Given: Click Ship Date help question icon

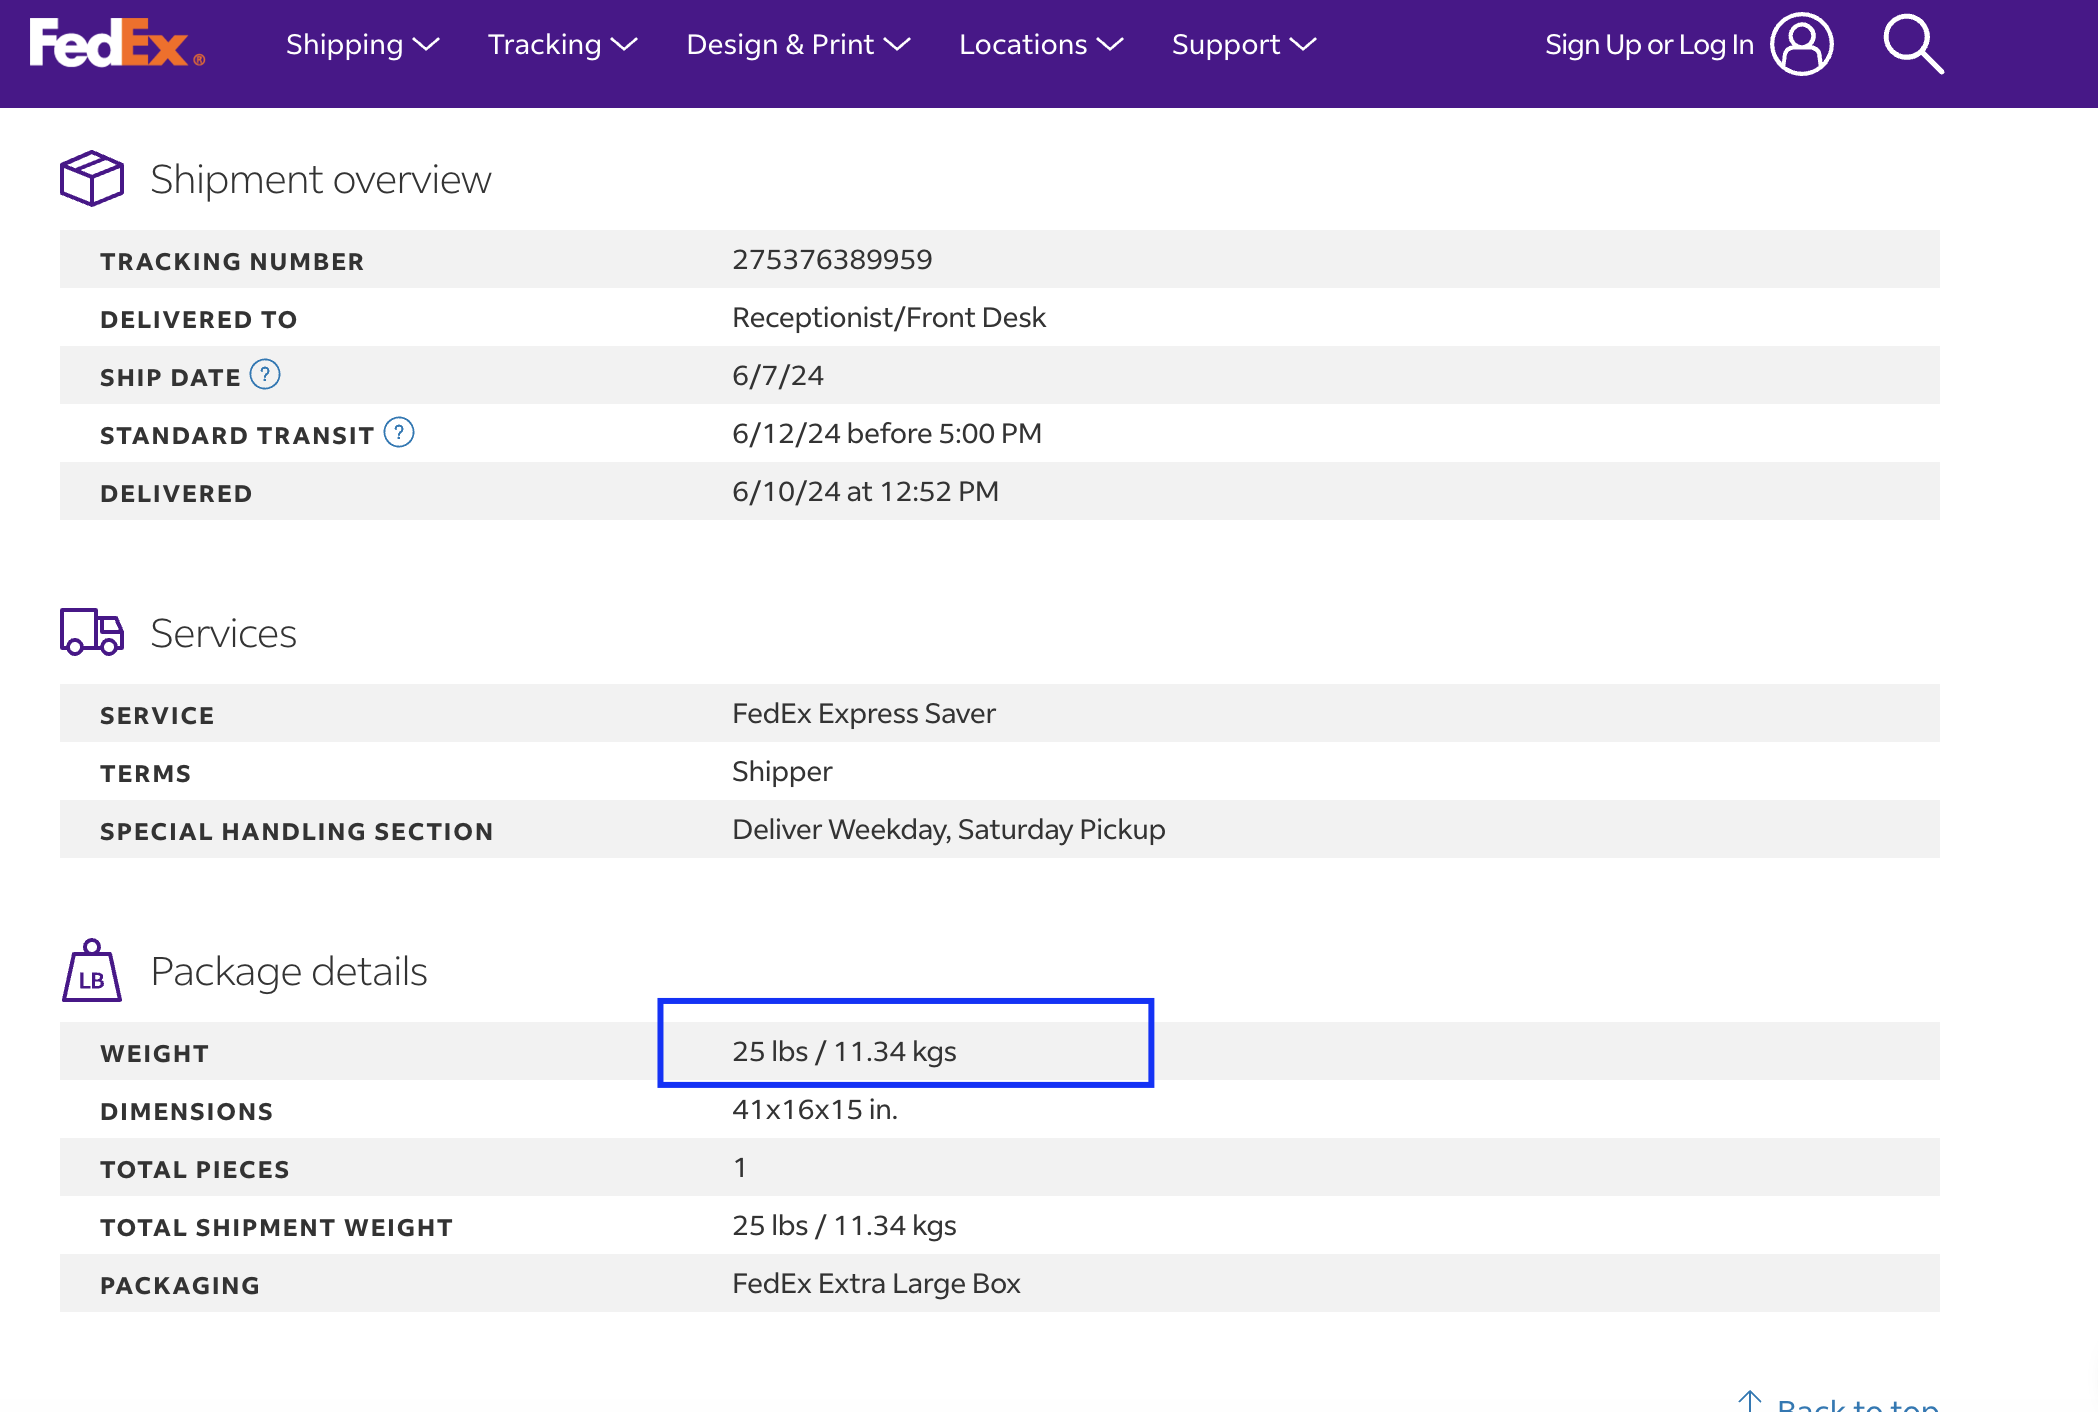Looking at the screenshot, I should [x=265, y=375].
